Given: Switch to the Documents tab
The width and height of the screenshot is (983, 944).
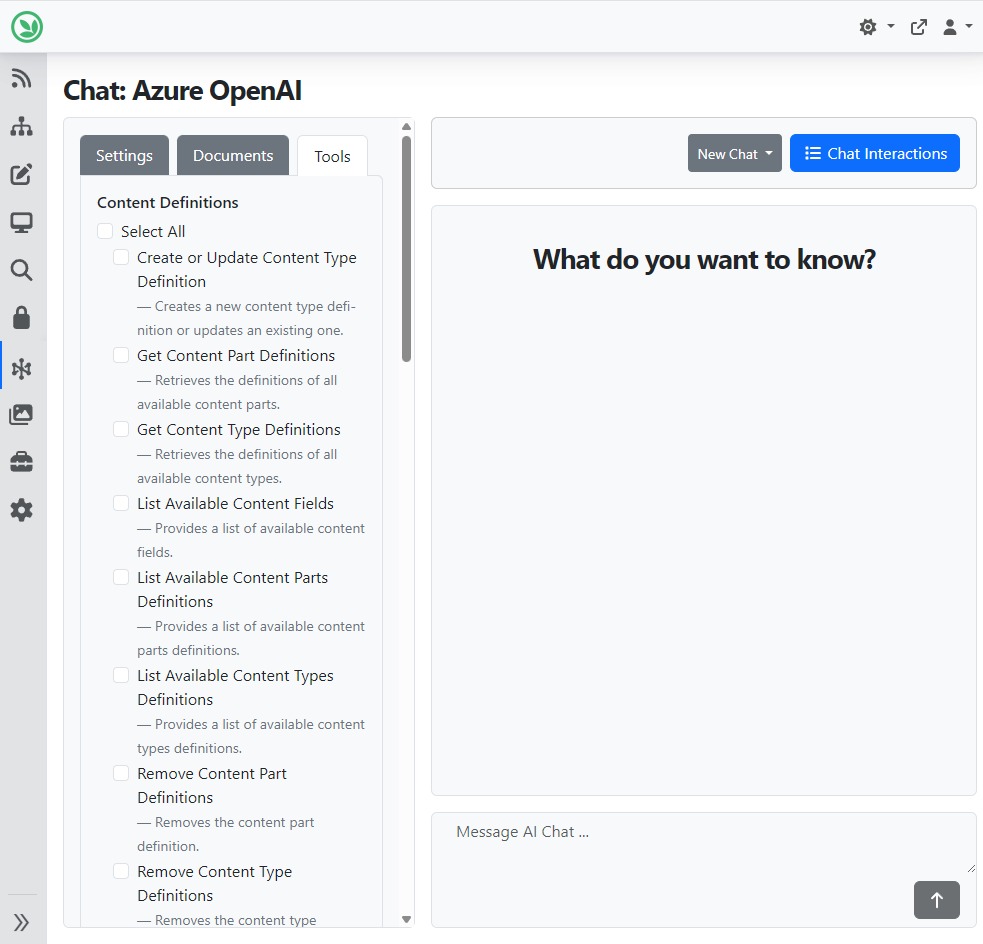Looking at the screenshot, I should pyautogui.click(x=233, y=155).
